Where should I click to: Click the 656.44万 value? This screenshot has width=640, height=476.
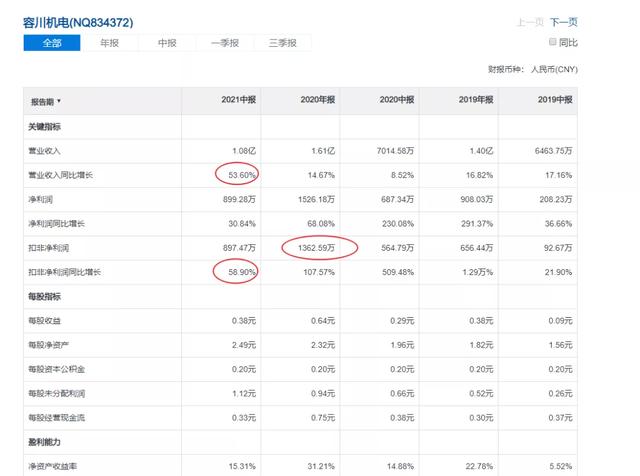477,248
